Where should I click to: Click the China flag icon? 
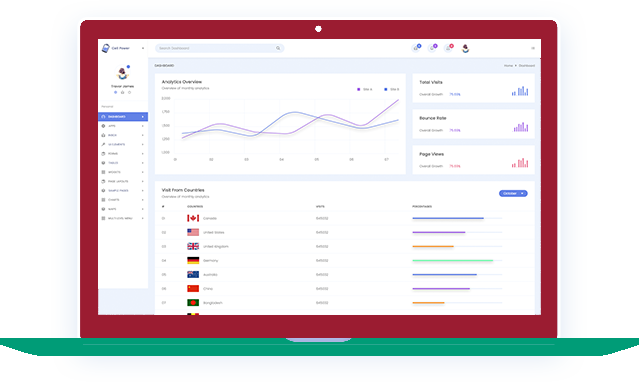pos(193,288)
